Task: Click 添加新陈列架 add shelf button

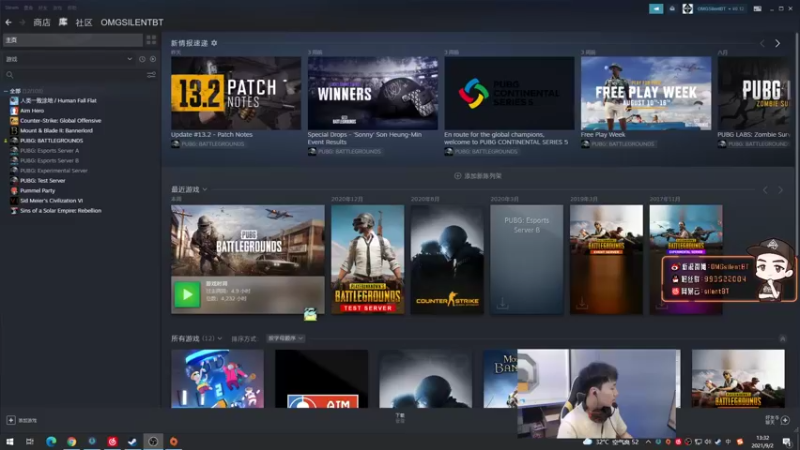Action: pyautogui.click(x=478, y=176)
